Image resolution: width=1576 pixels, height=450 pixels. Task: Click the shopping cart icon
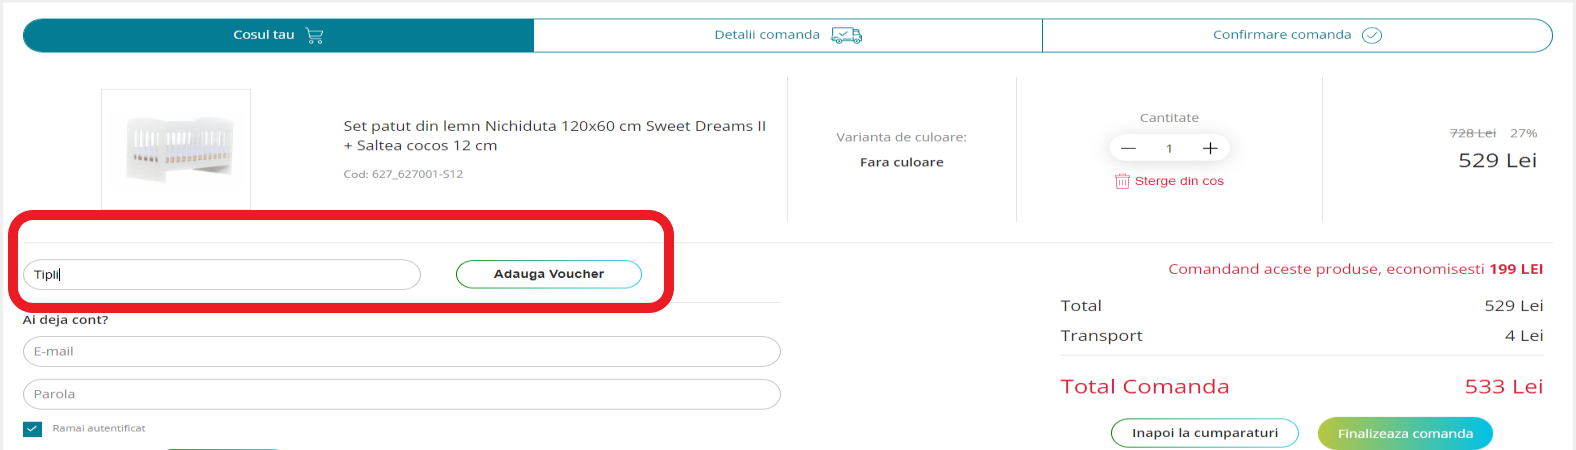(315, 35)
